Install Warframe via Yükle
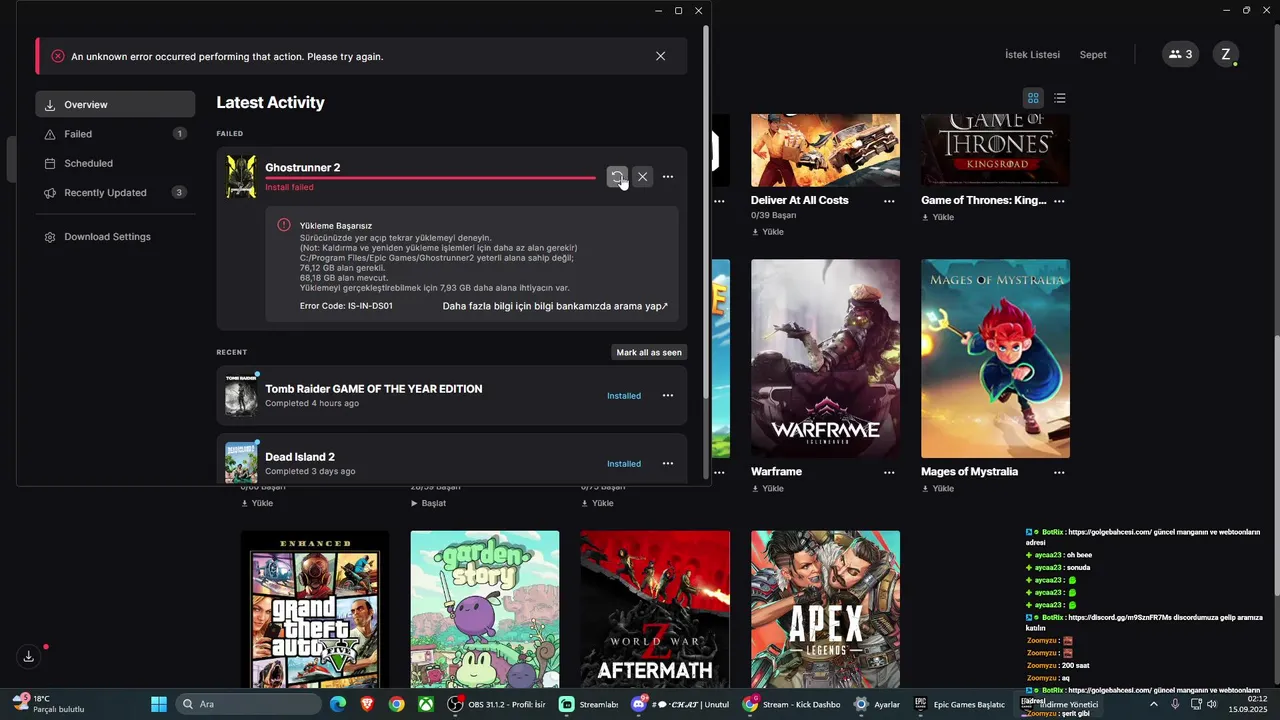 pos(767,489)
